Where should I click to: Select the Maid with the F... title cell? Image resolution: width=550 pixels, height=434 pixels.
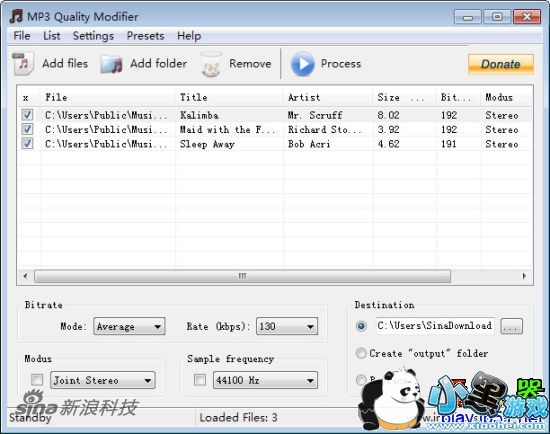click(x=227, y=129)
